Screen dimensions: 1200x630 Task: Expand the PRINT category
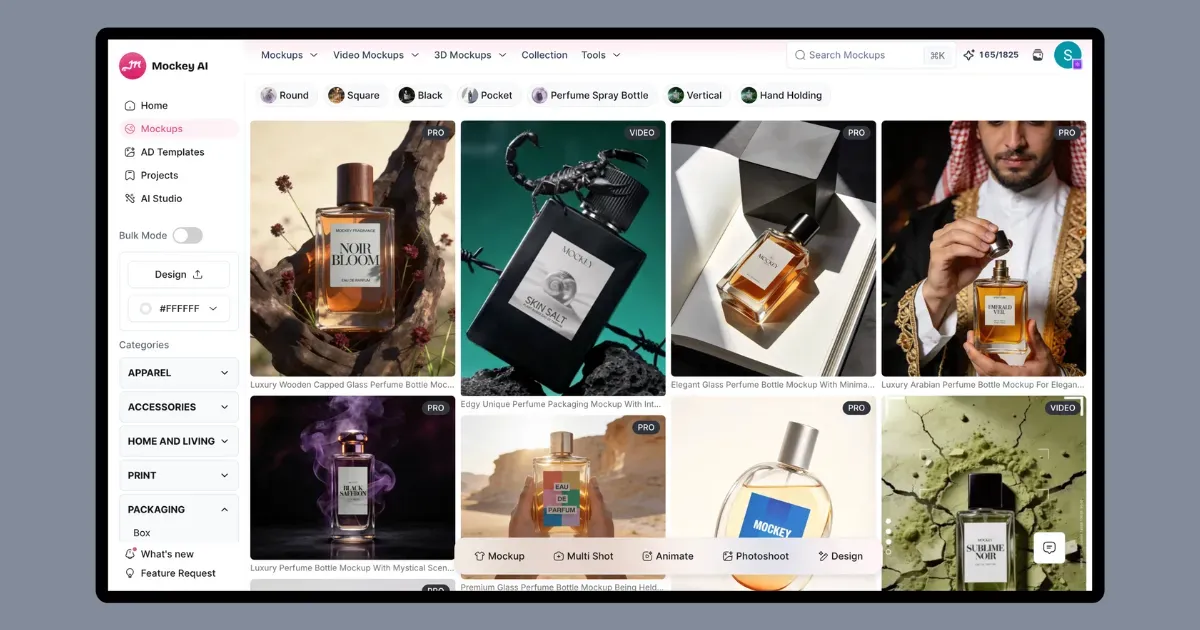click(179, 475)
